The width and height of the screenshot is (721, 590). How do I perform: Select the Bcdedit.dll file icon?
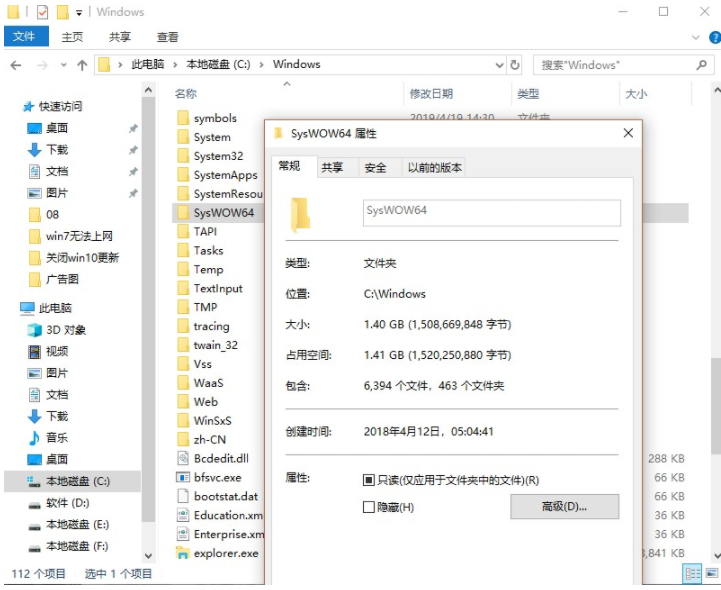tap(183, 458)
